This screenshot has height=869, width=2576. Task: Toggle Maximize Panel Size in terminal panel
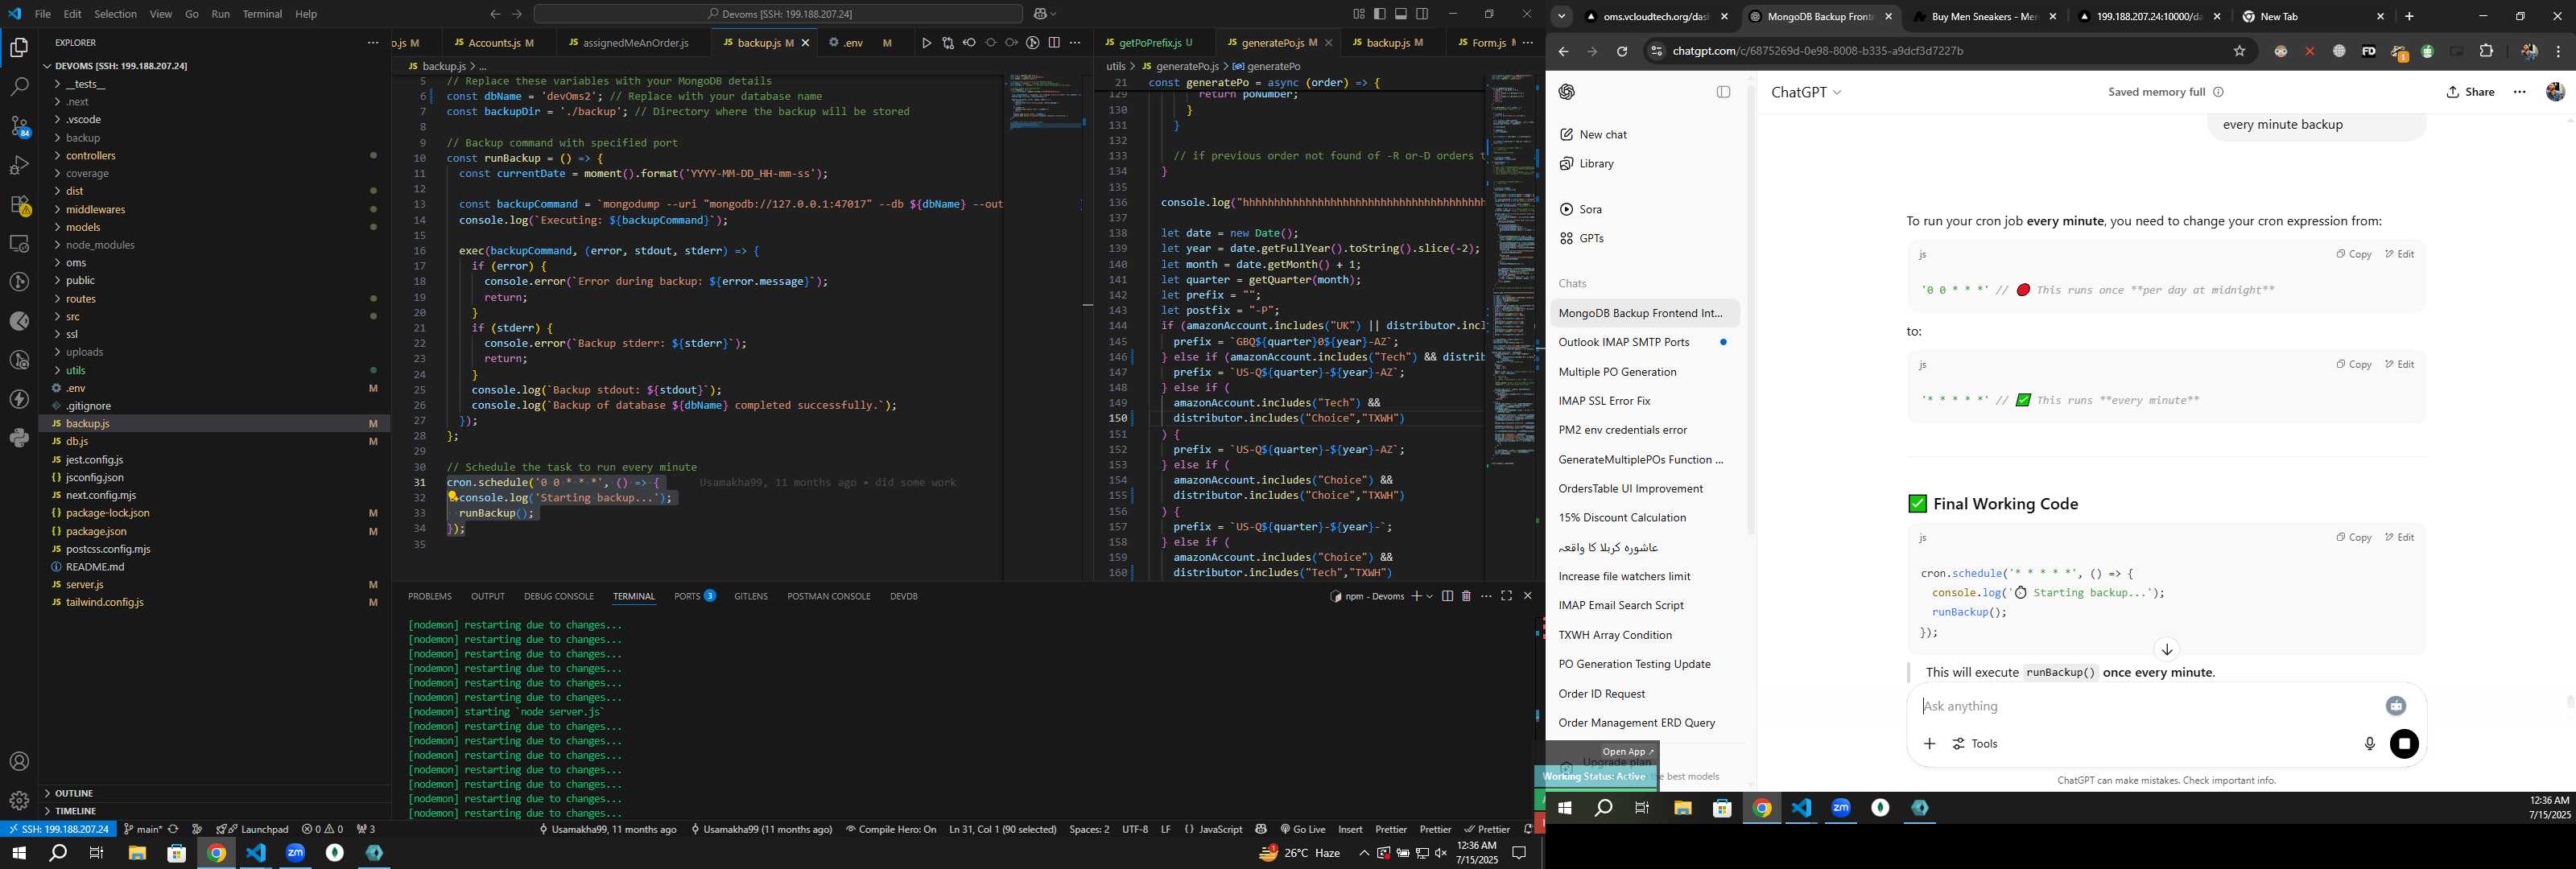(1506, 596)
